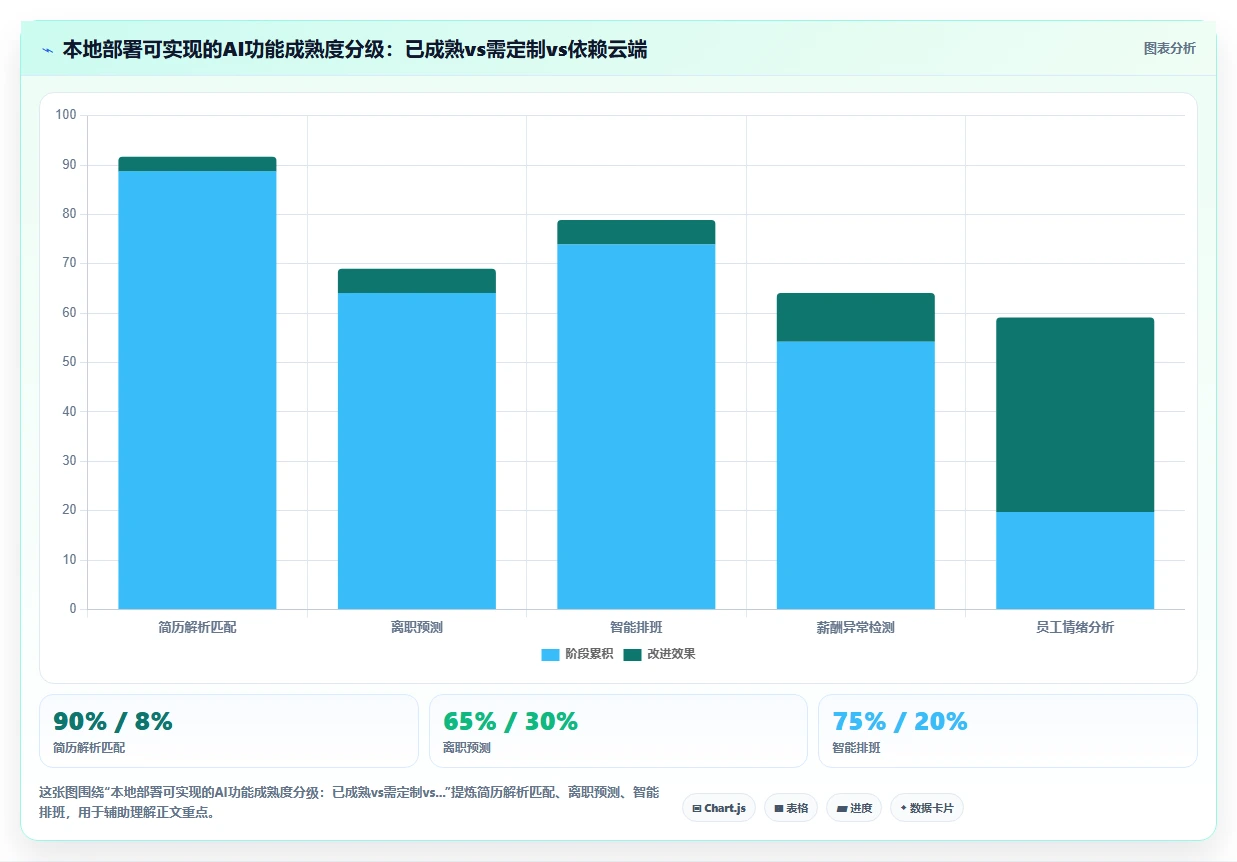Screen dimensions: 1237x862
Task: Select the 表格 tag
Action: 791,808
